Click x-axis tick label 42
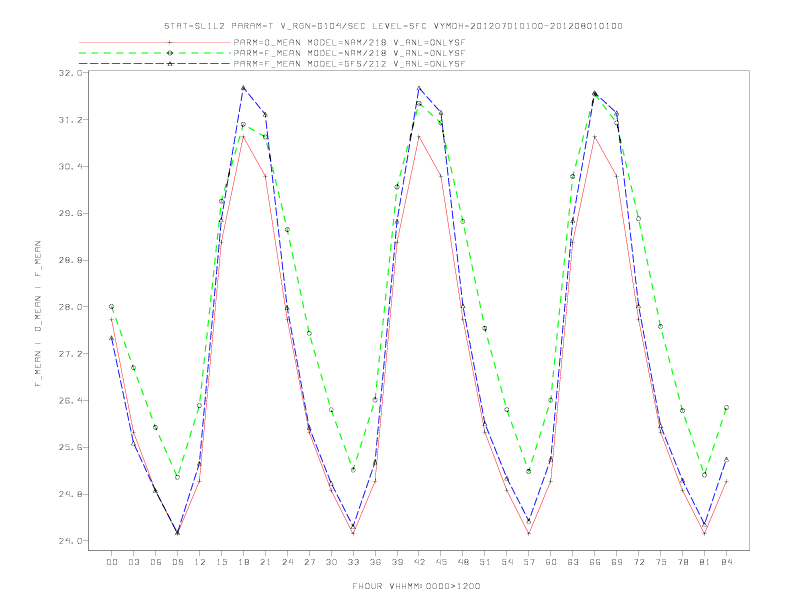 tap(419, 562)
